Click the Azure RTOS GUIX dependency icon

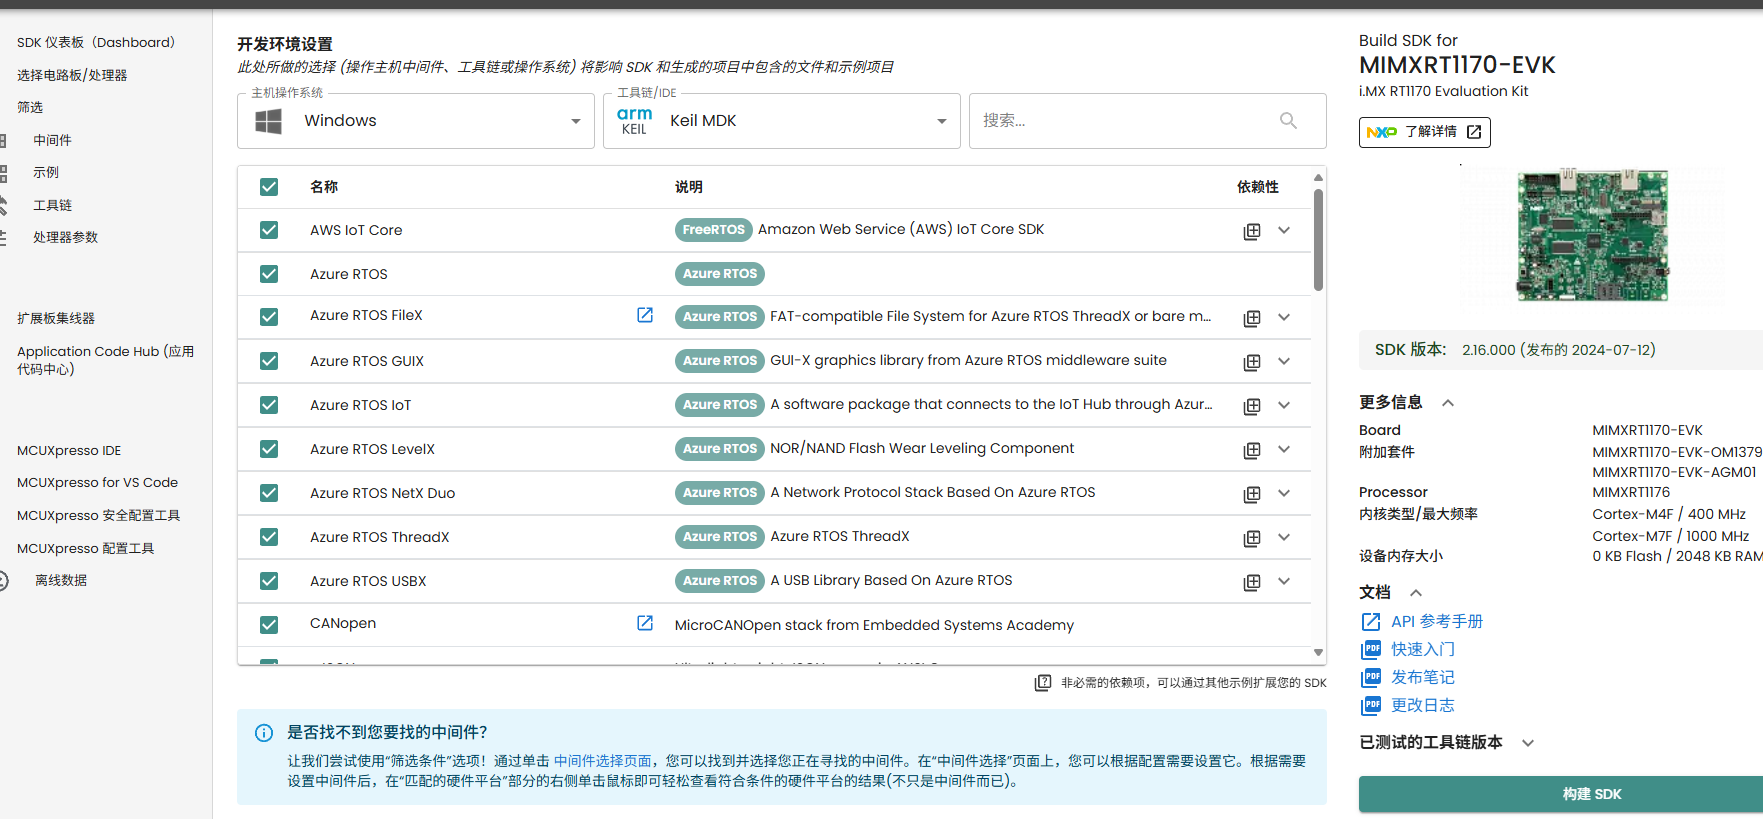[x=1251, y=362]
